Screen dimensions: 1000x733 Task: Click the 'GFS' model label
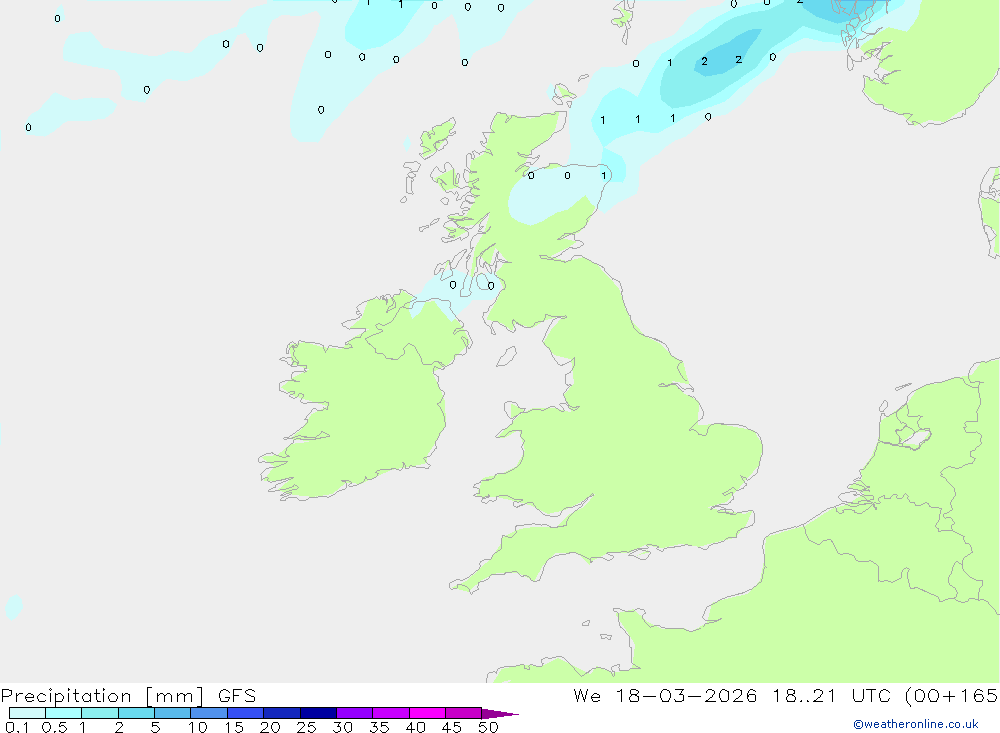(237, 696)
